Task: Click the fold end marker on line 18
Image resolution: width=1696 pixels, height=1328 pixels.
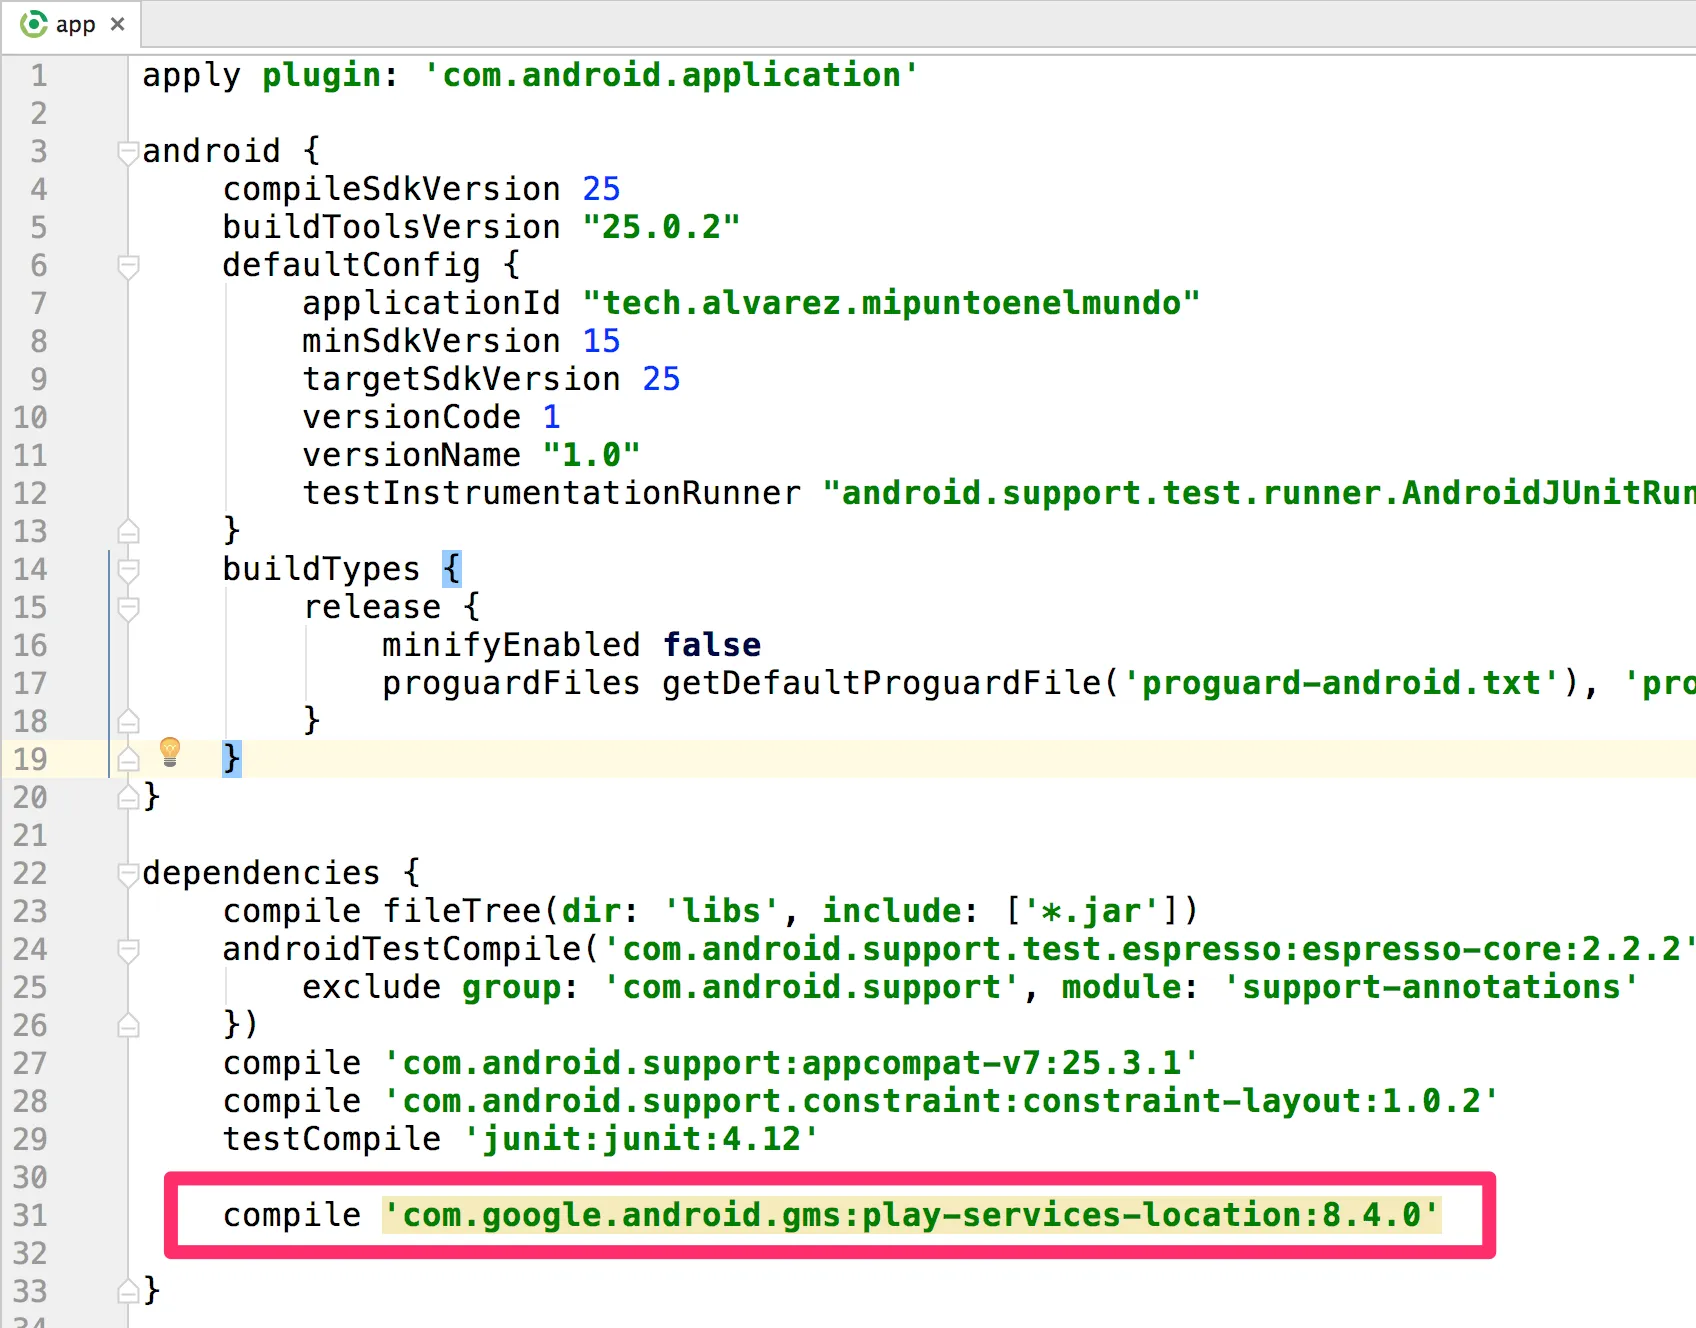Action: click(128, 721)
